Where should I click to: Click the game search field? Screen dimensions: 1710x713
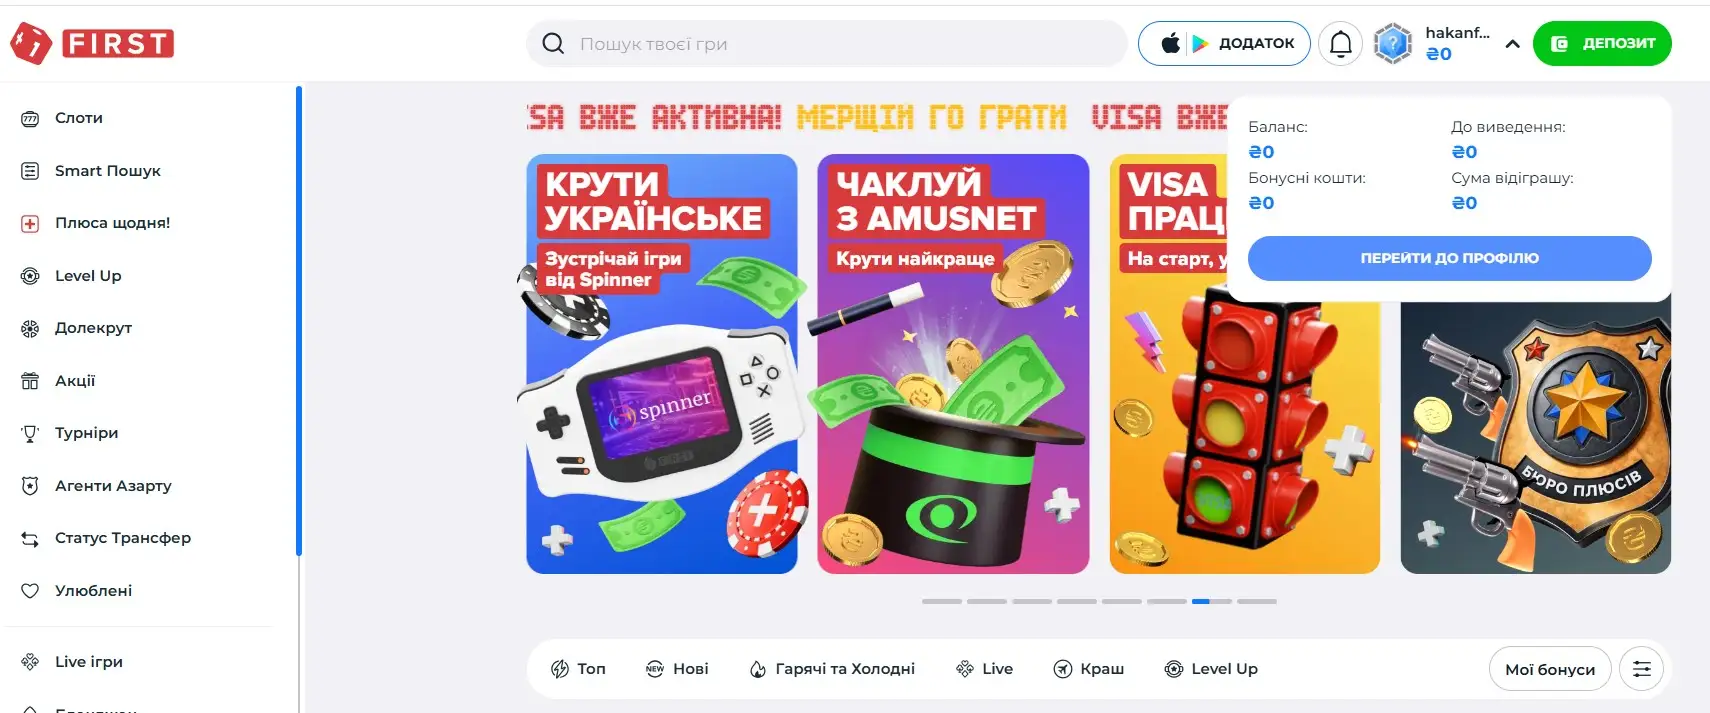827,44
